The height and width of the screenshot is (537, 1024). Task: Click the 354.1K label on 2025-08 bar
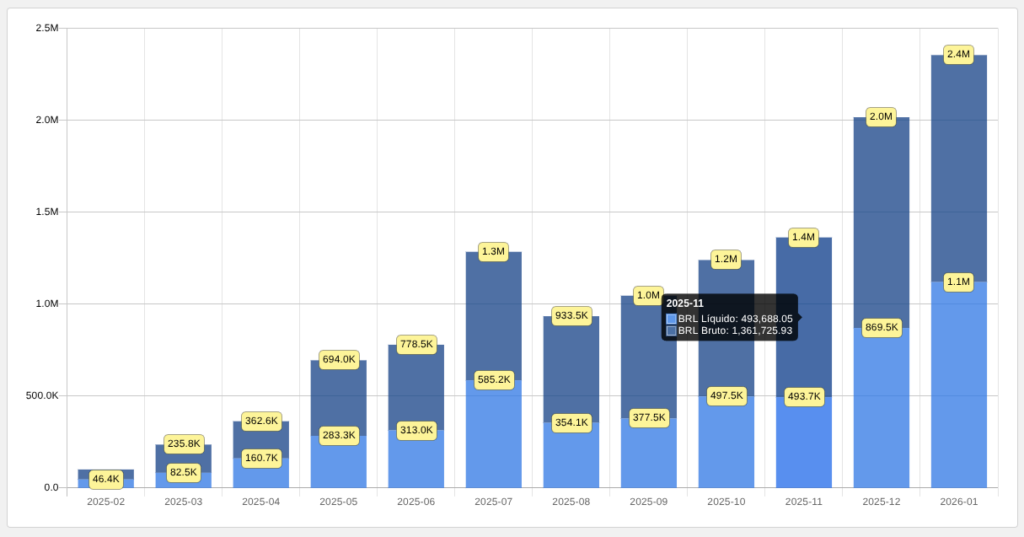(x=571, y=423)
